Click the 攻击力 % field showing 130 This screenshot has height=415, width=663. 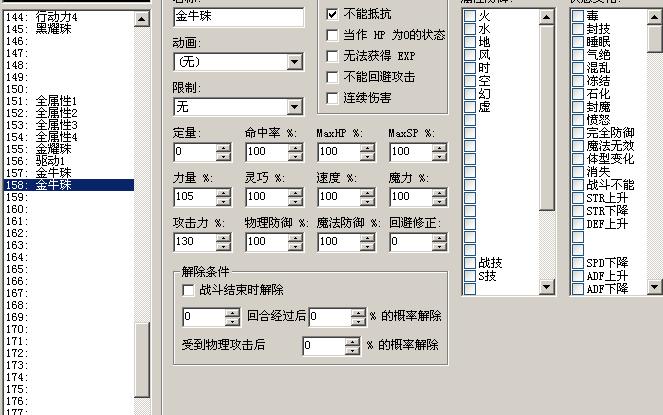[x=195, y=242]
